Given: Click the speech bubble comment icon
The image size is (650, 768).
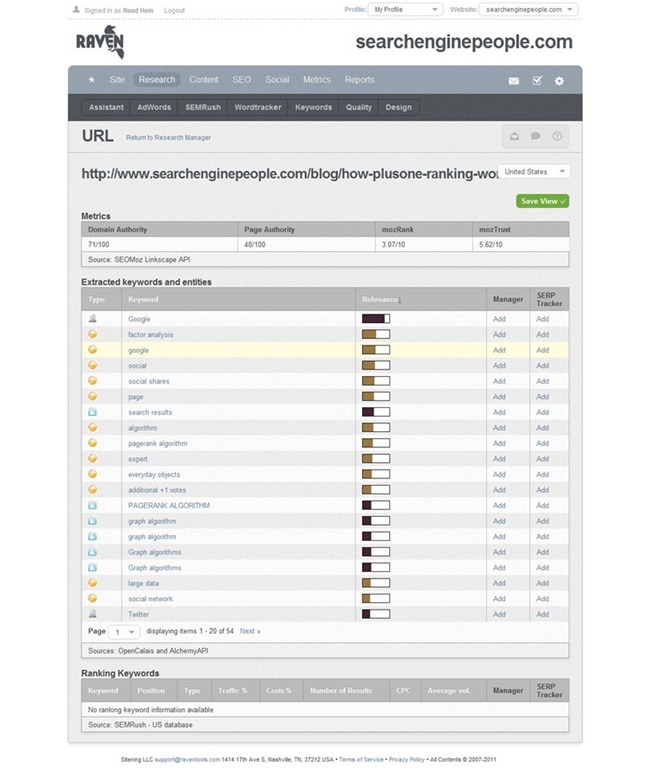Looking at the screenshot, I should (536, 136).
